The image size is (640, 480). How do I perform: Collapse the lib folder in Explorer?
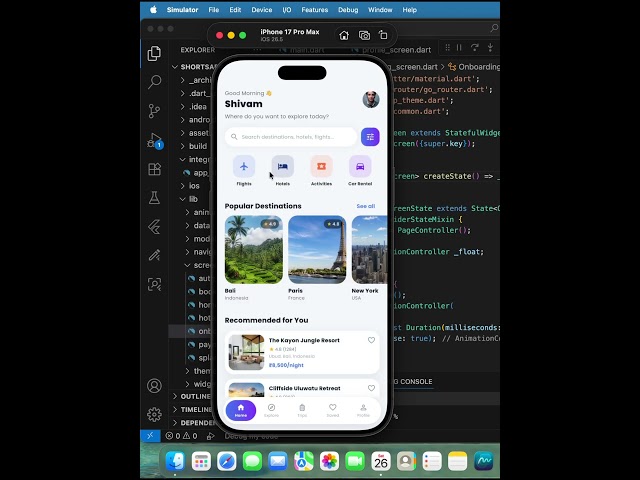[x=193, y=199]
